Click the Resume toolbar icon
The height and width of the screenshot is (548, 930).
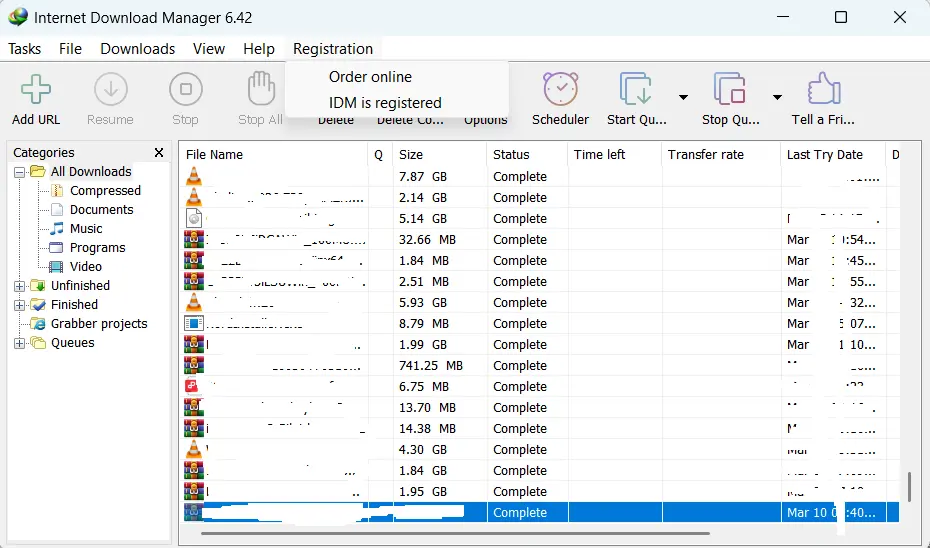point(110,90)
